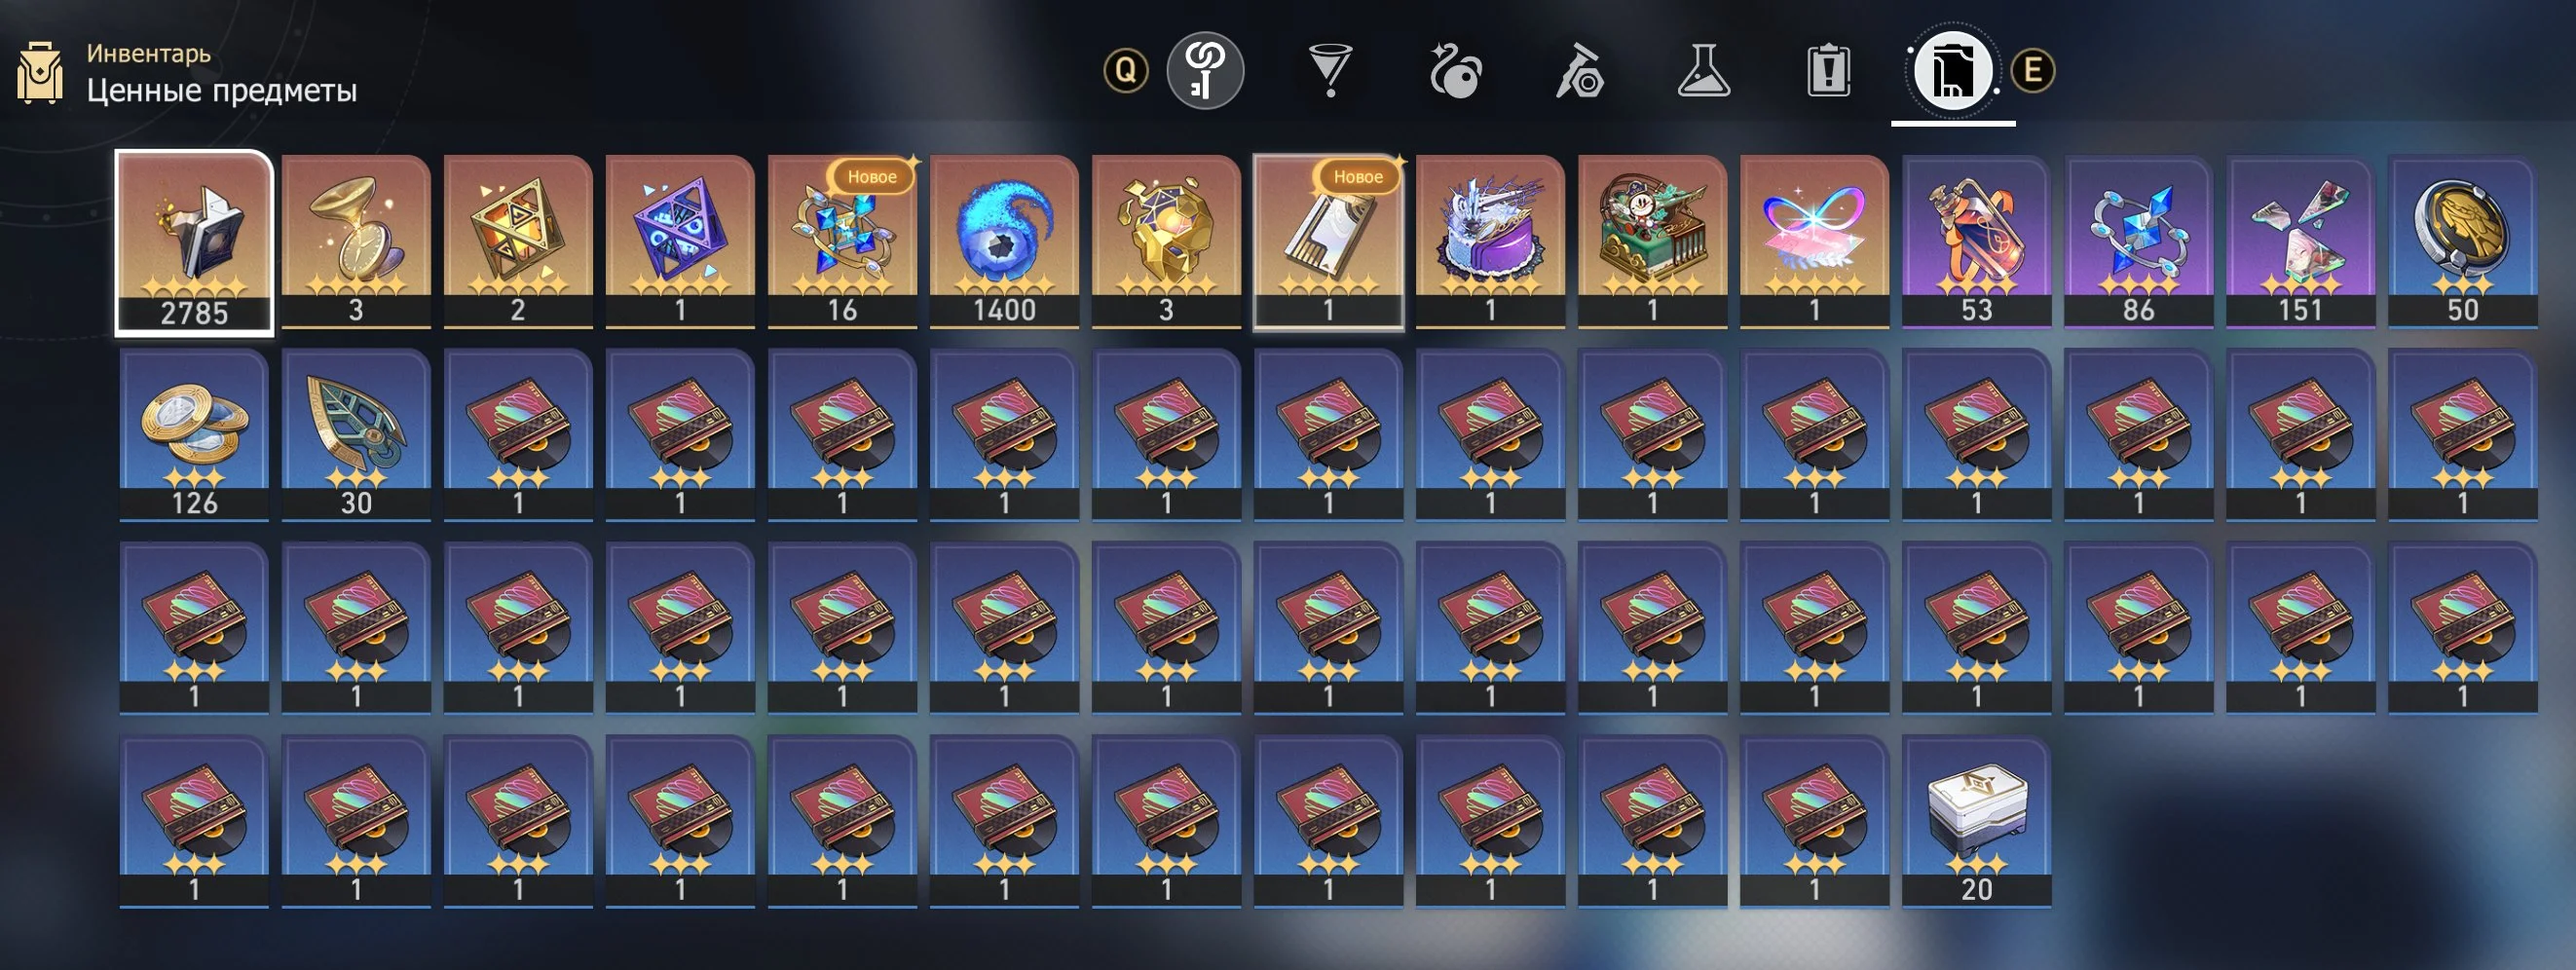This screenshot has height=970, width=2576.
Task: Open the new ticket item marked Новое
Action: tap(1328, 242)
